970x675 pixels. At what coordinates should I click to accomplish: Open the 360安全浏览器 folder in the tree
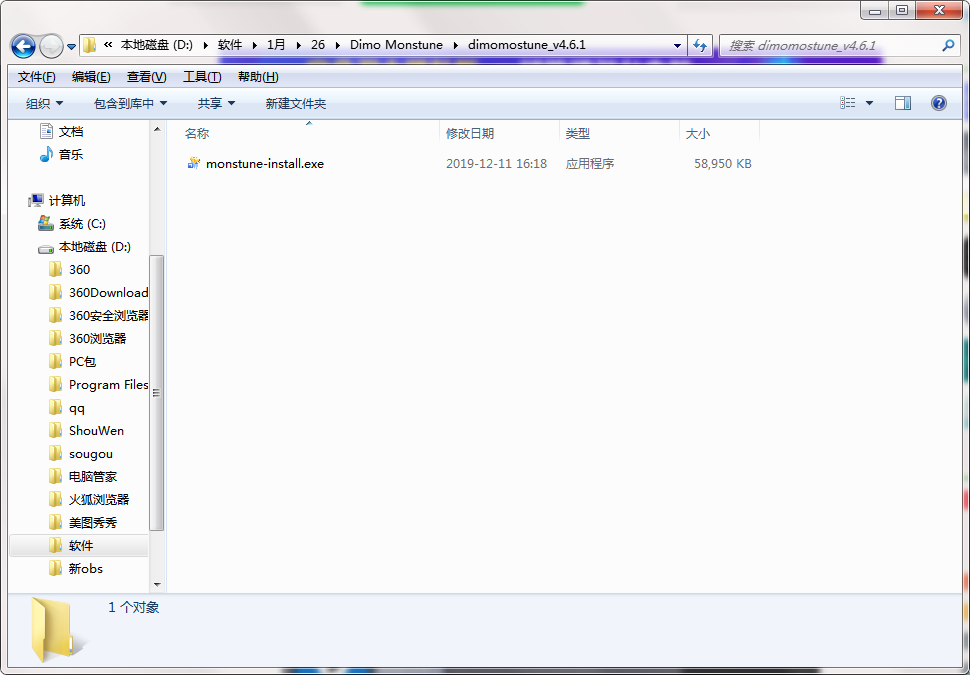click(108, 316)
